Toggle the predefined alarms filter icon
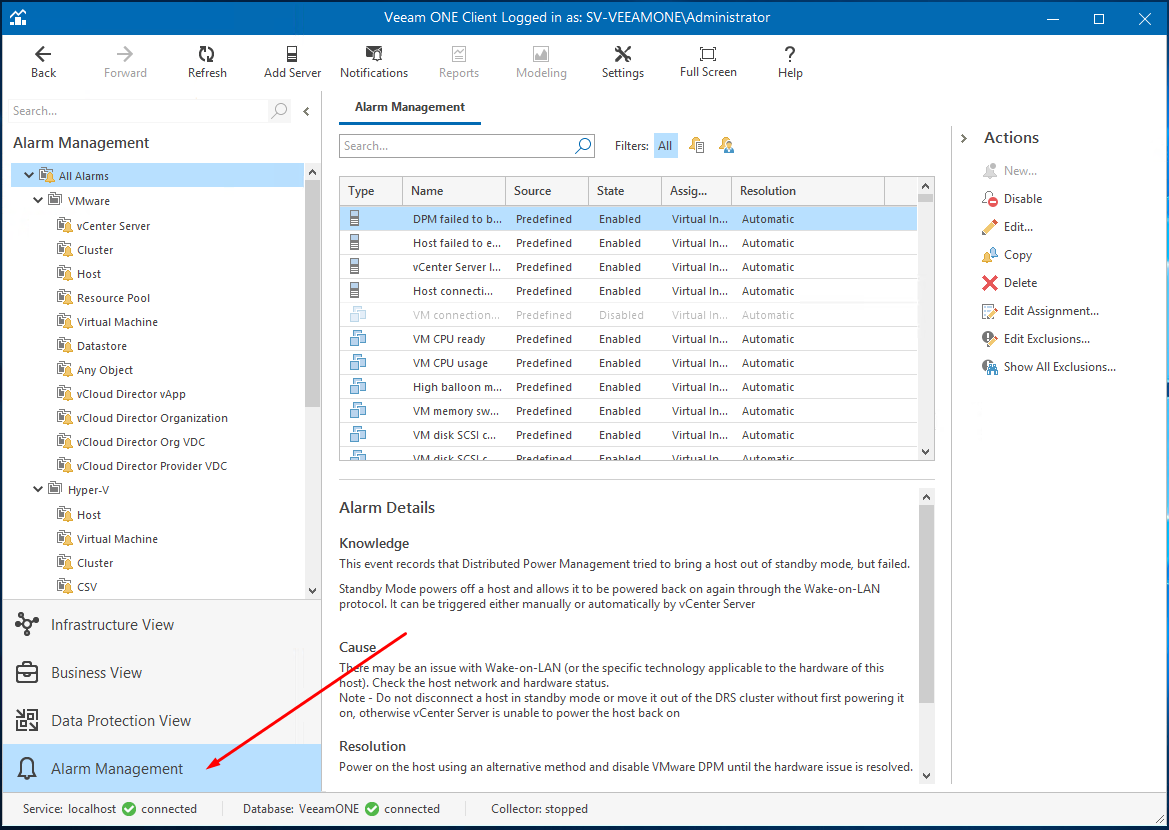 coord(697,146)
